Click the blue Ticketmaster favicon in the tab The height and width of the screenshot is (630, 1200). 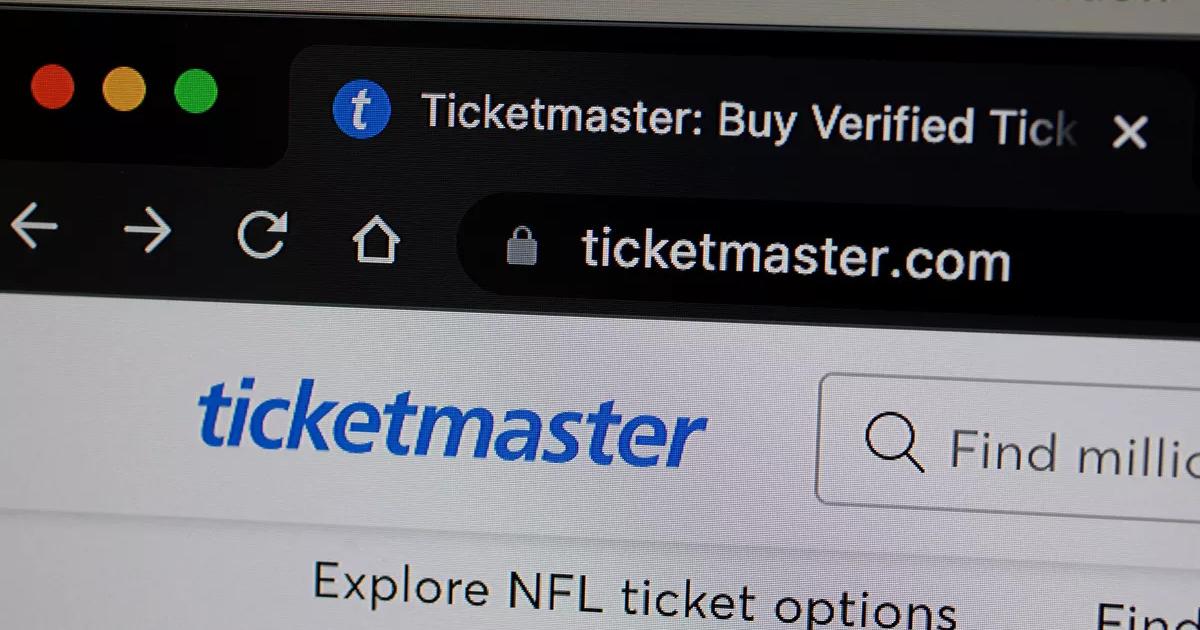(x=360, y=109)
